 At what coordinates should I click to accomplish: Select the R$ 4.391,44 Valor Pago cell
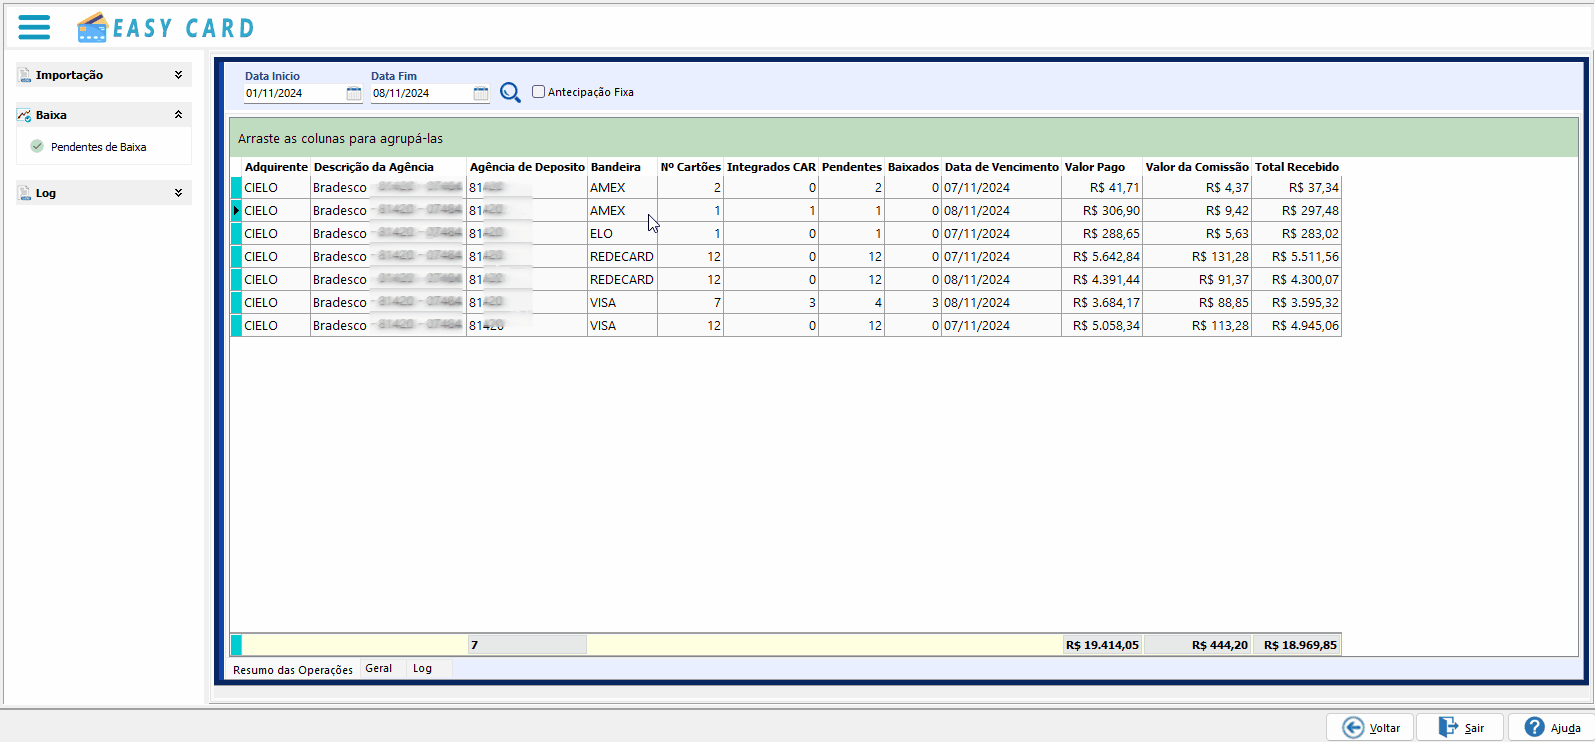click(x=1102, y=280)
